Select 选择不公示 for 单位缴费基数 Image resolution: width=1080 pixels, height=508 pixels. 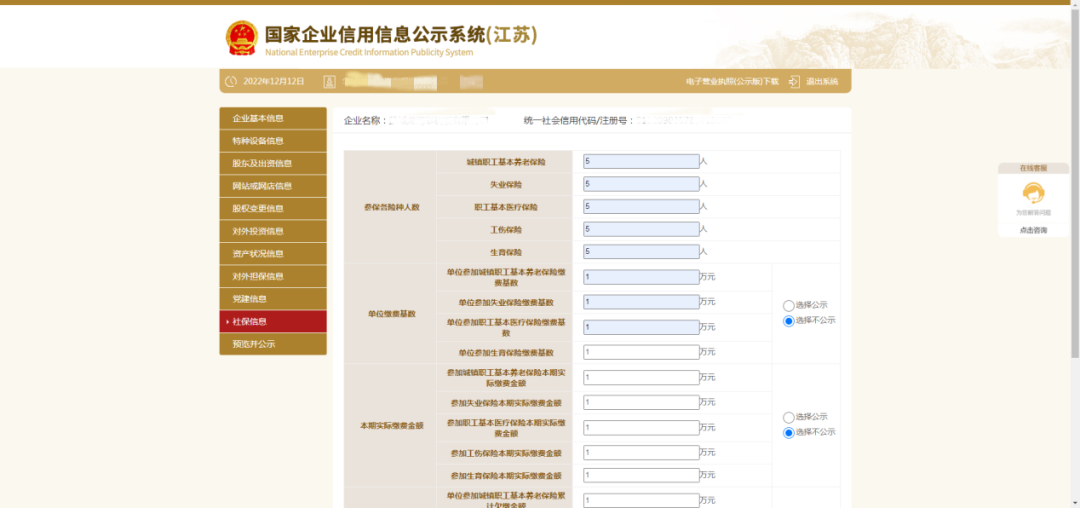pyautogui.click(x=789, y=321)
